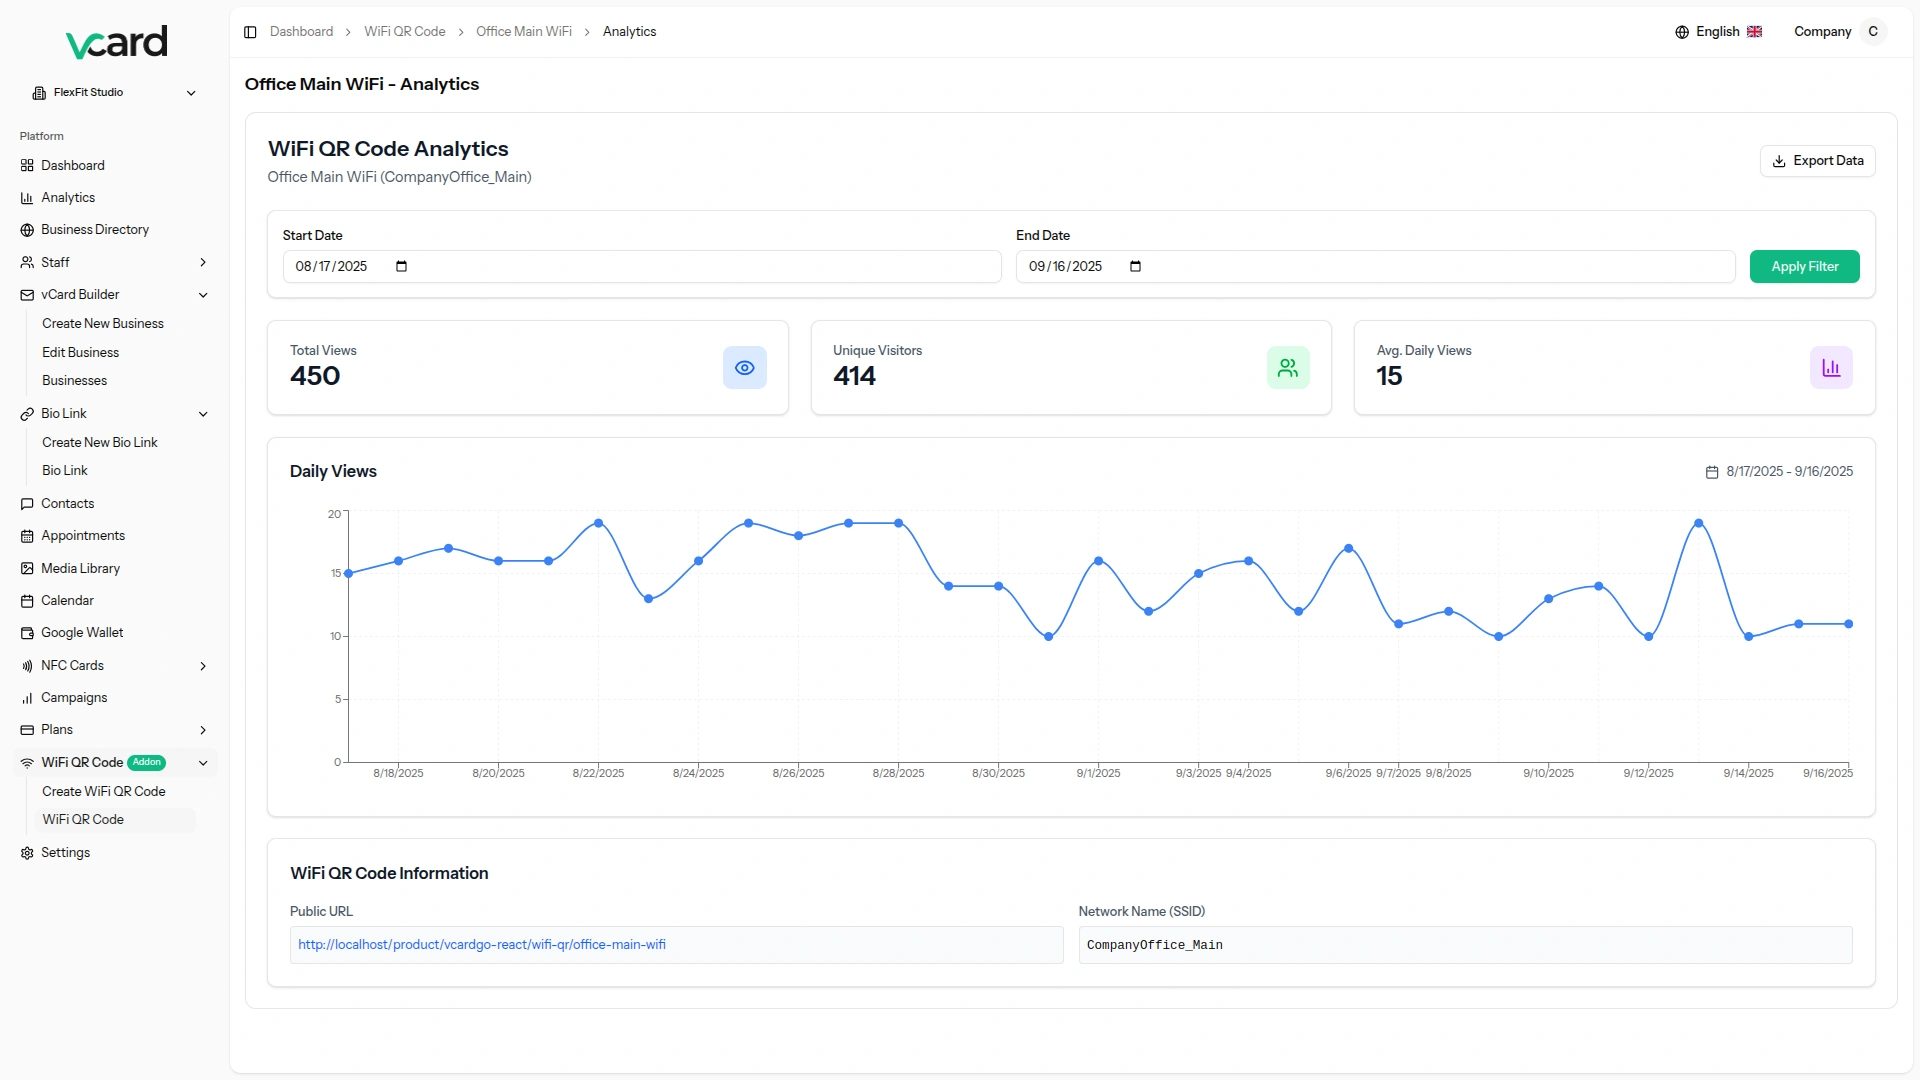This screenshot has width=1920, height=1080.
Task: Click the Plans card icon
Action: tap(27, 730)
